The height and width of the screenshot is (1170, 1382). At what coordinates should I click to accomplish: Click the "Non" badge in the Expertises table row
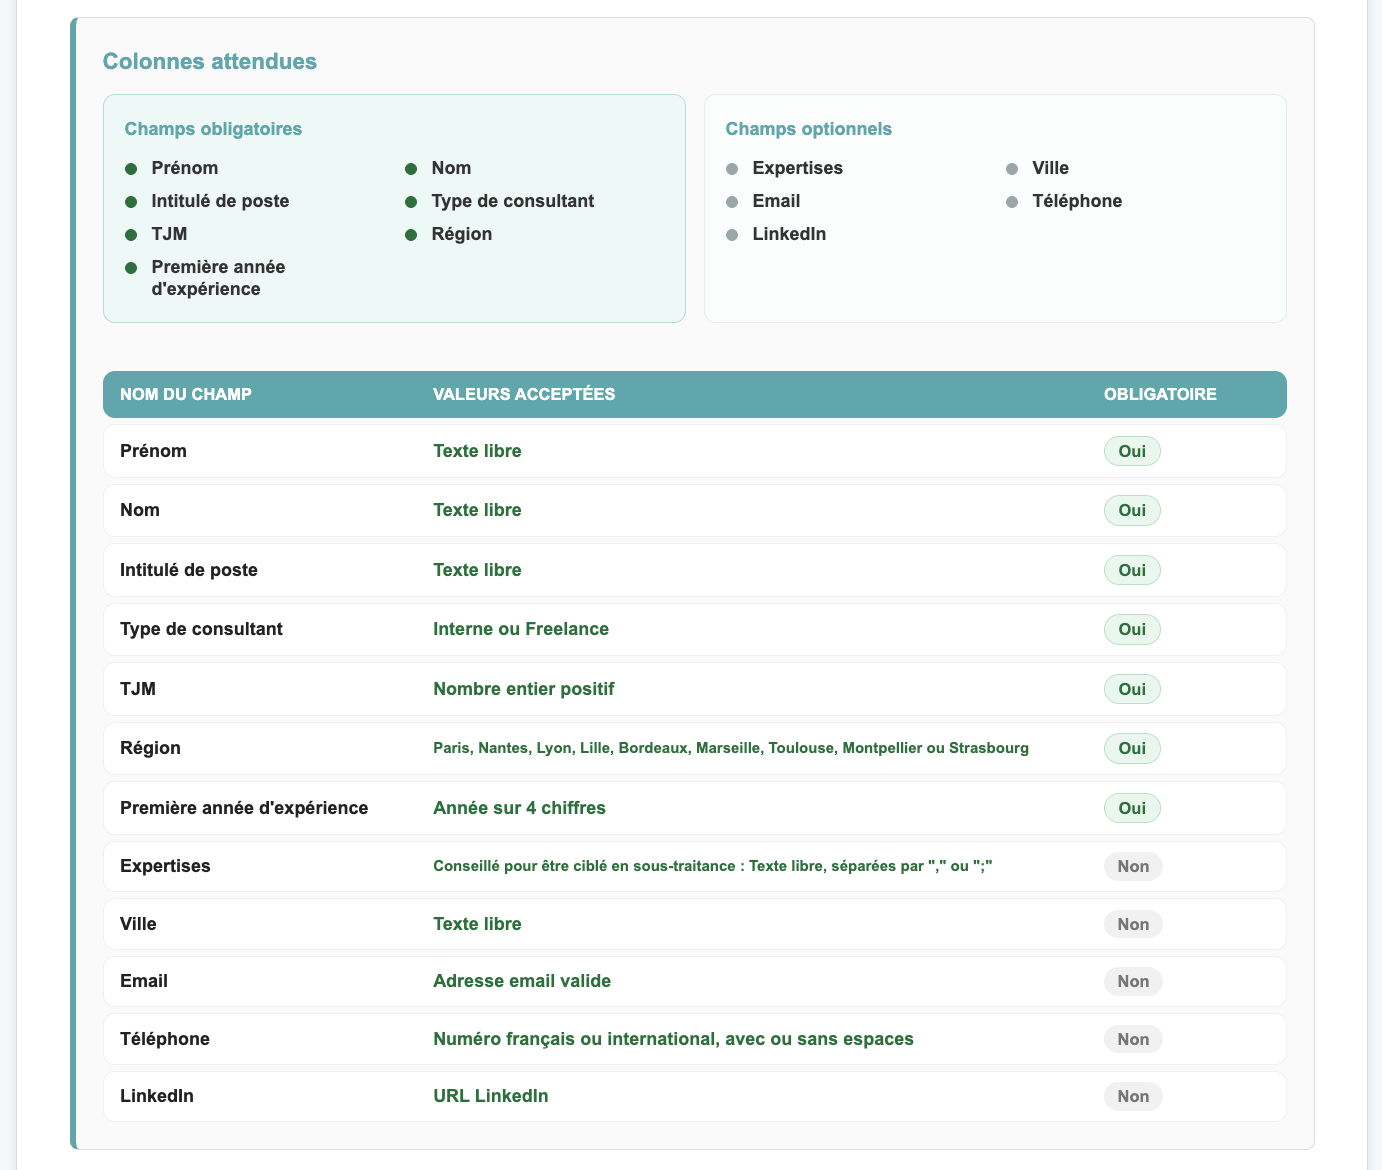(x=1133, y=866)
